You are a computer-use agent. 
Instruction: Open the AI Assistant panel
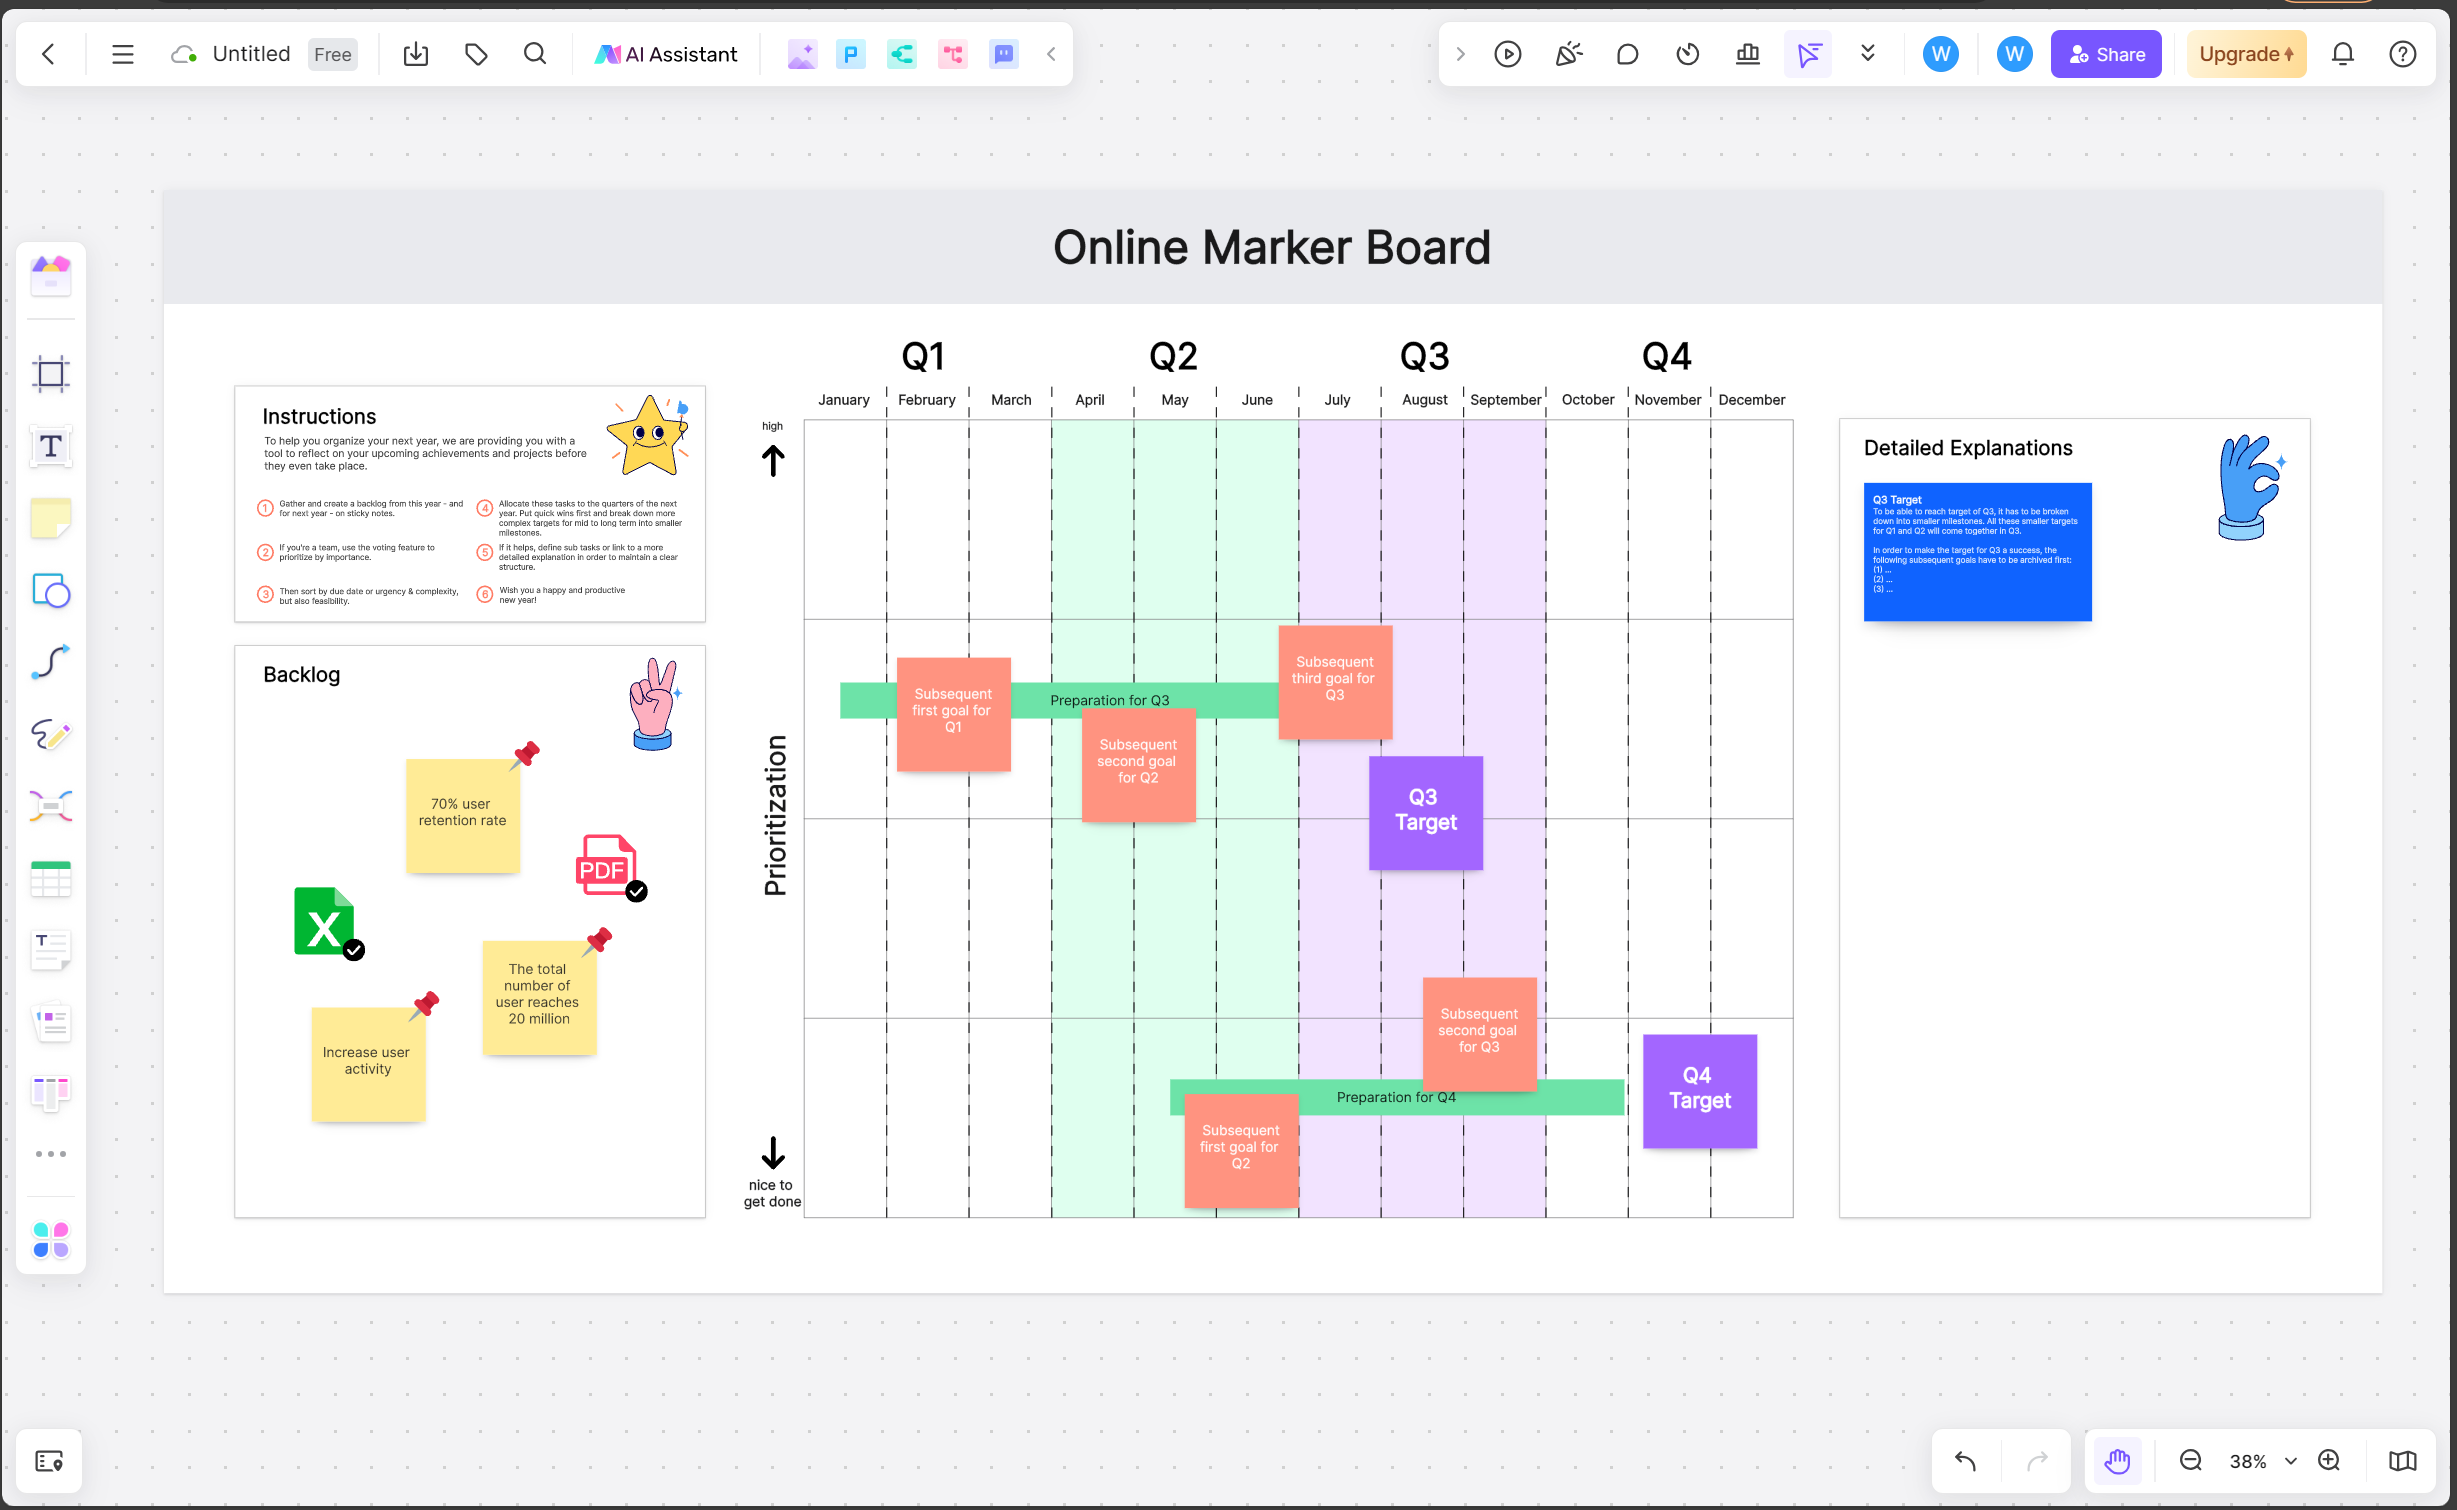point(667,54)
